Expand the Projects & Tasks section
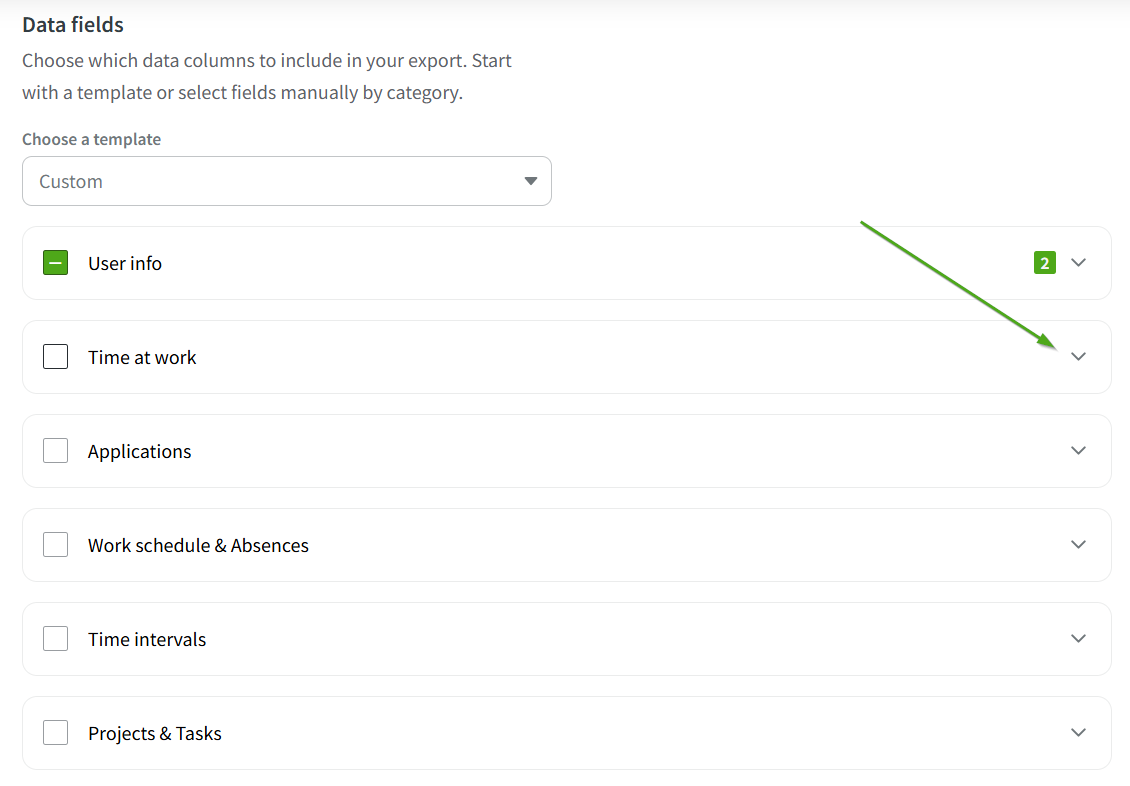This screenshot has height=786, width=1130. tap(1079, 732)
